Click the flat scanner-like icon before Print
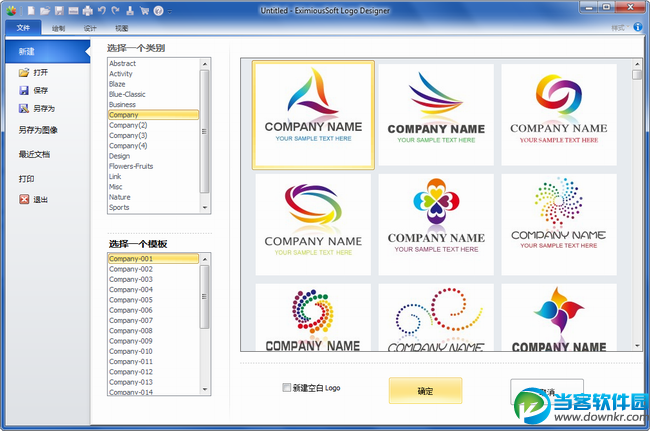 [x=73, y=11]
